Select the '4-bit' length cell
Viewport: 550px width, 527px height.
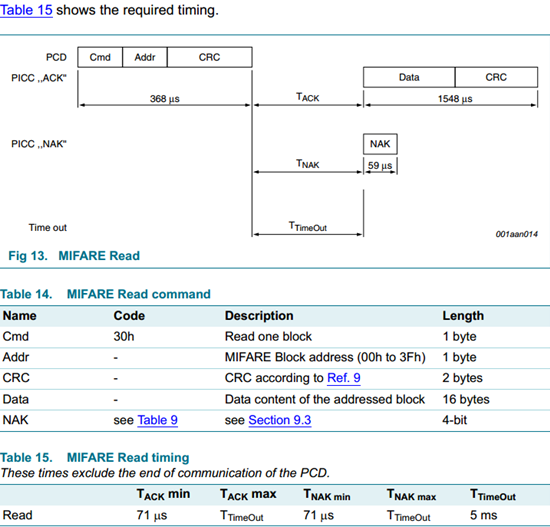click(x=455, y=420)
